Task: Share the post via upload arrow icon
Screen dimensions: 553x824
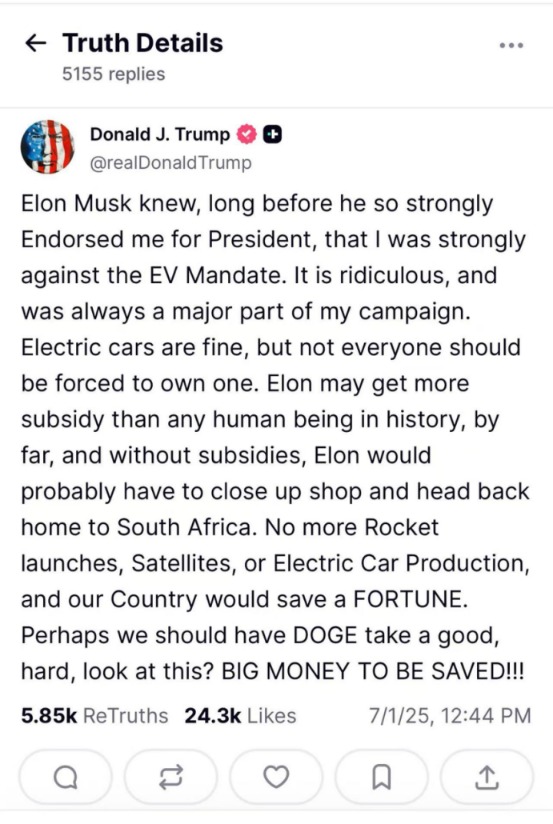Action: click(486, 777)
